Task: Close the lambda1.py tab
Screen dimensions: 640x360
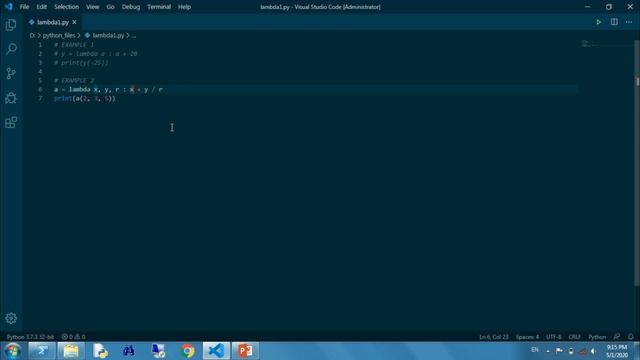Action: (x=74, y=22)
